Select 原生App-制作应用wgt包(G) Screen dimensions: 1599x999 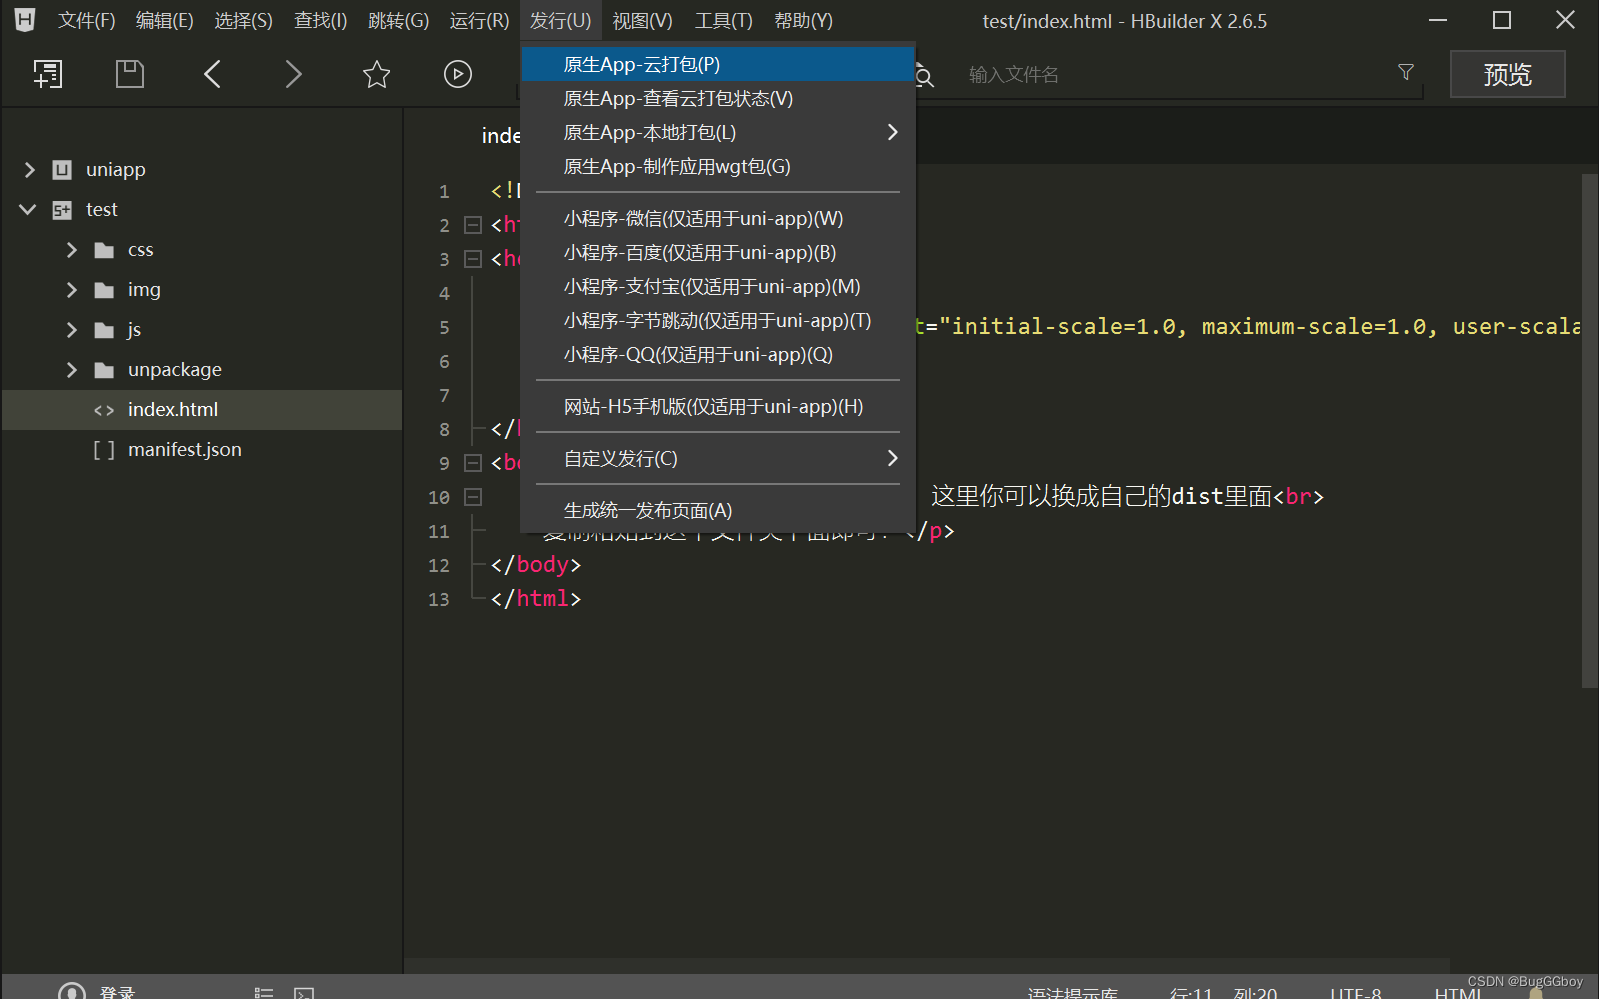coord(717,167)
